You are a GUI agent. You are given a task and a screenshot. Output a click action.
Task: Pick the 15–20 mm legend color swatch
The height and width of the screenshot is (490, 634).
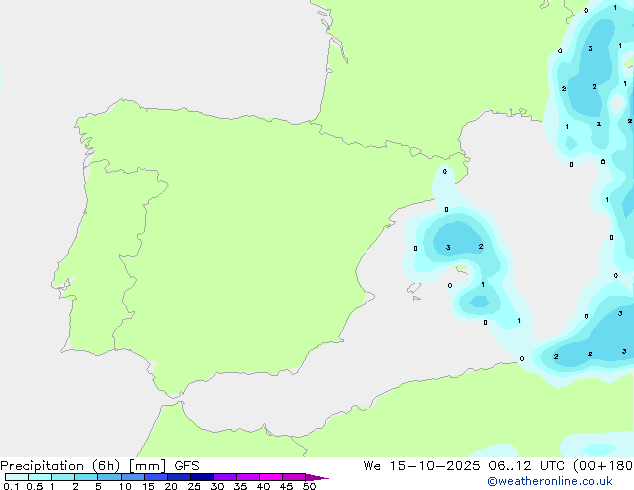155,477
